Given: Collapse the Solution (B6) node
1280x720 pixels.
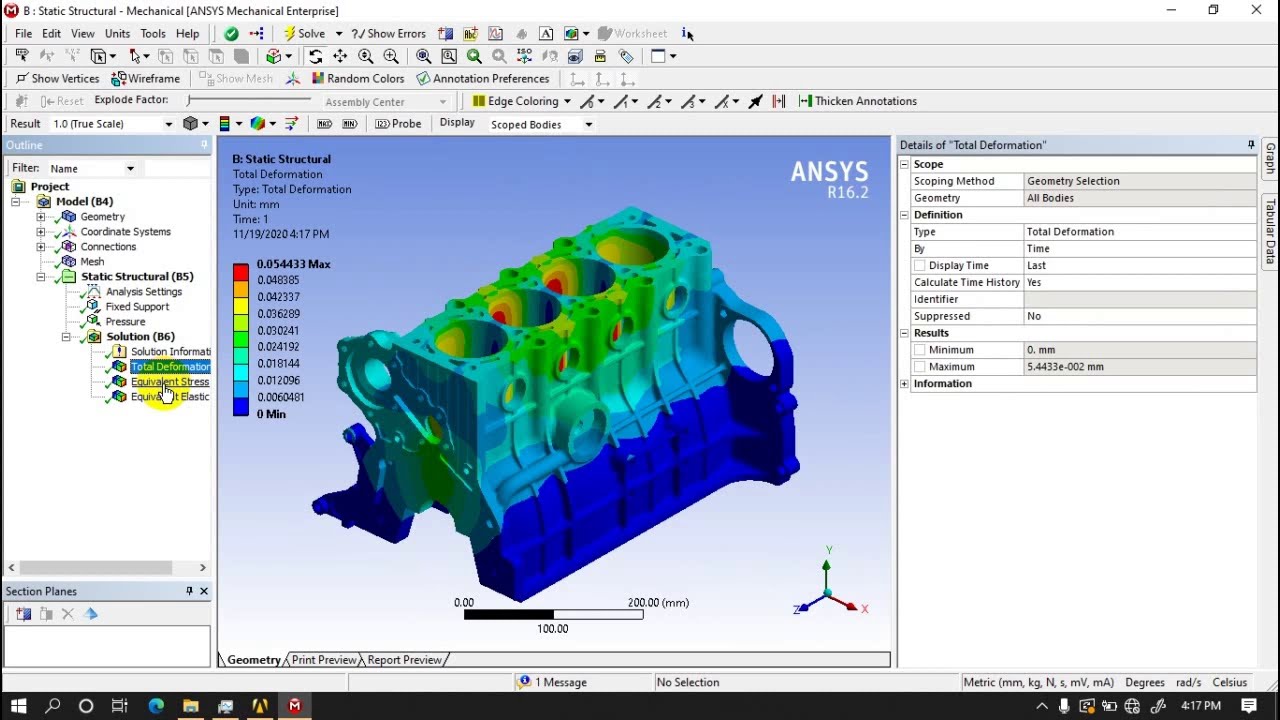Looking at the screenshot, I should click(x=66, y=336).
